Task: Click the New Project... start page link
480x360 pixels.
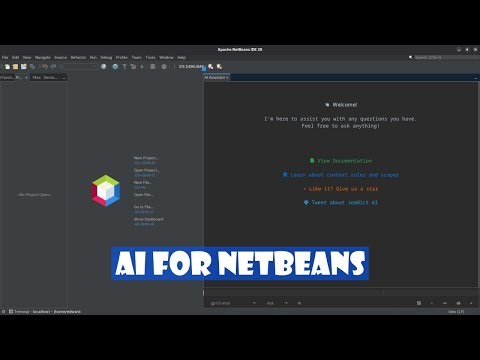Action: point(146,158)
